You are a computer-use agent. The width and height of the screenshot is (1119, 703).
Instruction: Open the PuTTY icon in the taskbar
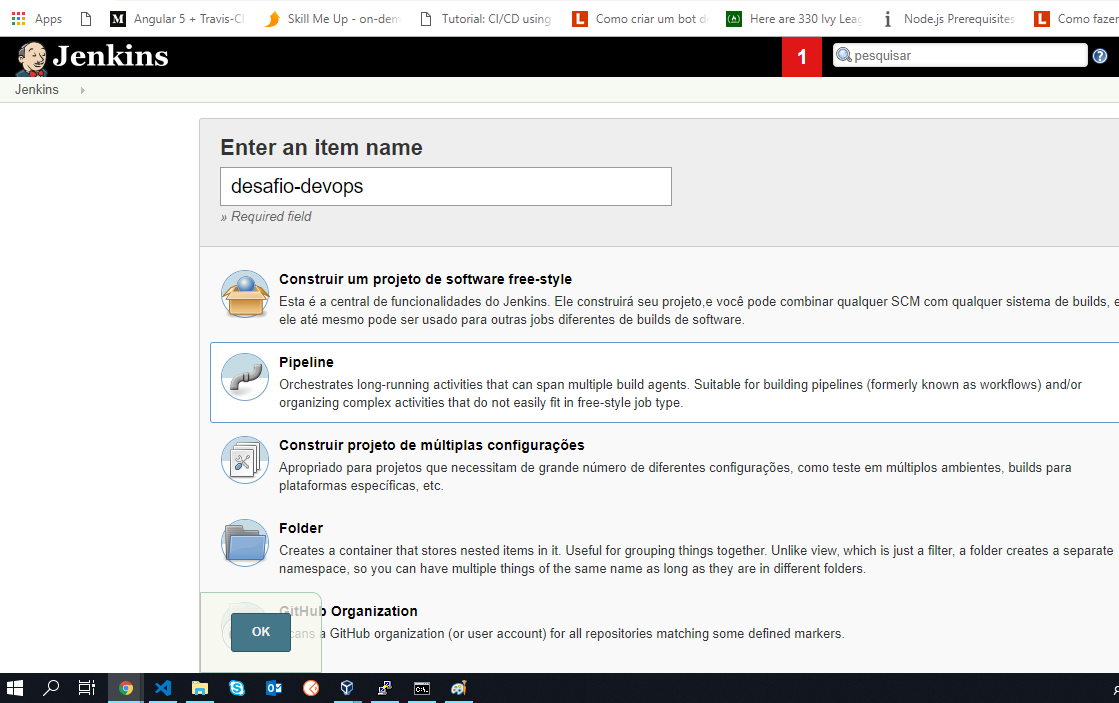[385, 688]
